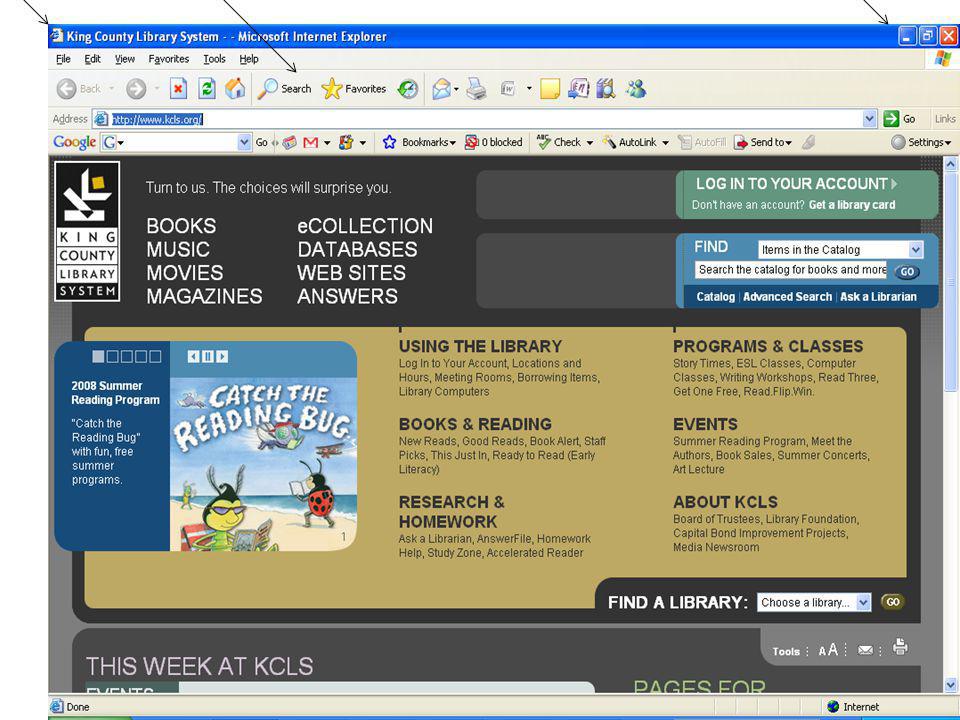Click the Ask a Librarian link
Viewport: 960px width, 720px height.
(878, 297)
